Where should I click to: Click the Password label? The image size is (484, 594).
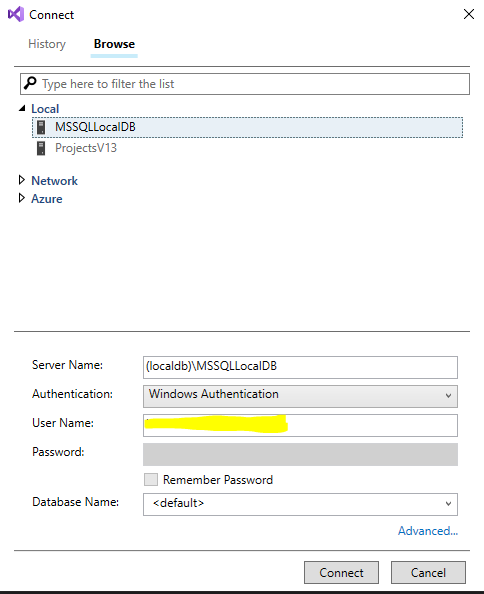point(58,452)
